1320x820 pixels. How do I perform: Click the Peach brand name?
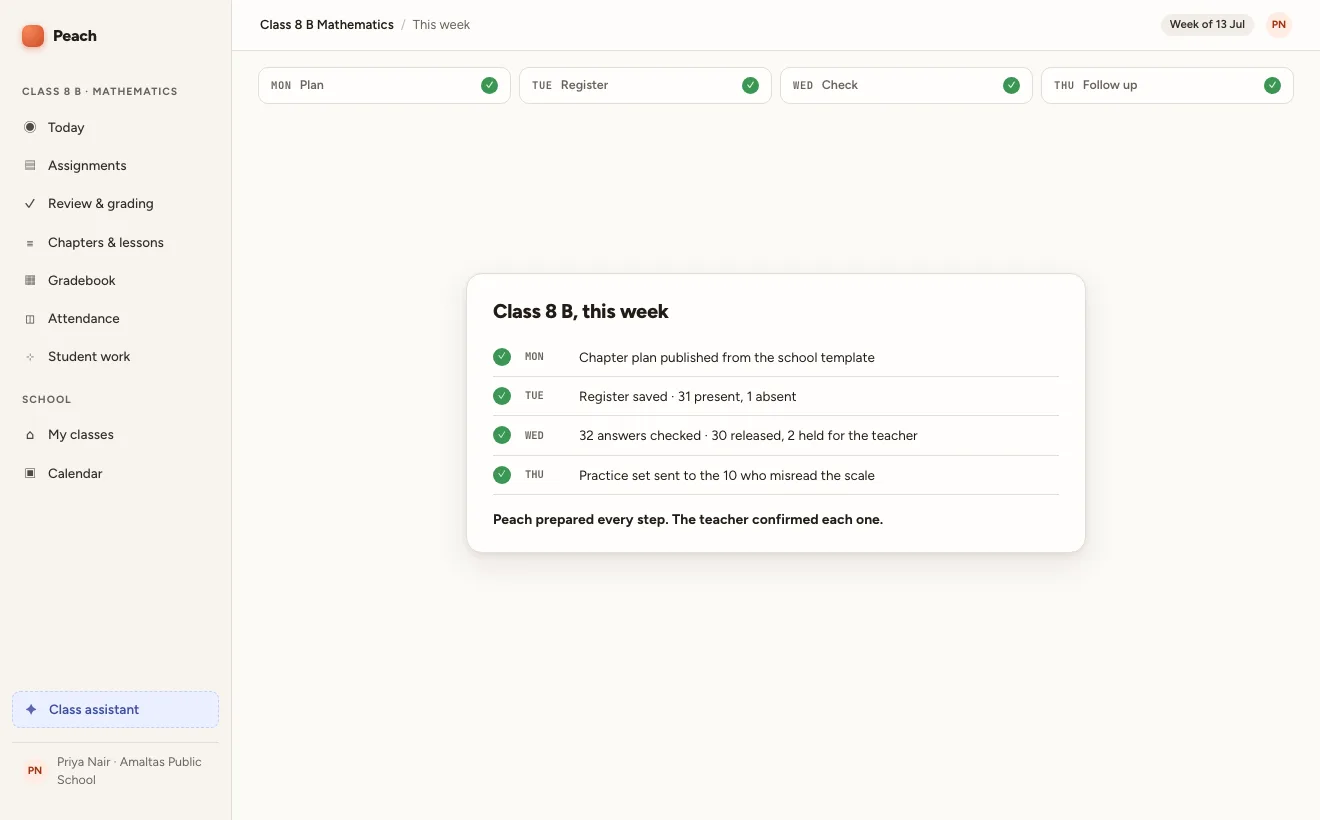(x=75, y=36)
